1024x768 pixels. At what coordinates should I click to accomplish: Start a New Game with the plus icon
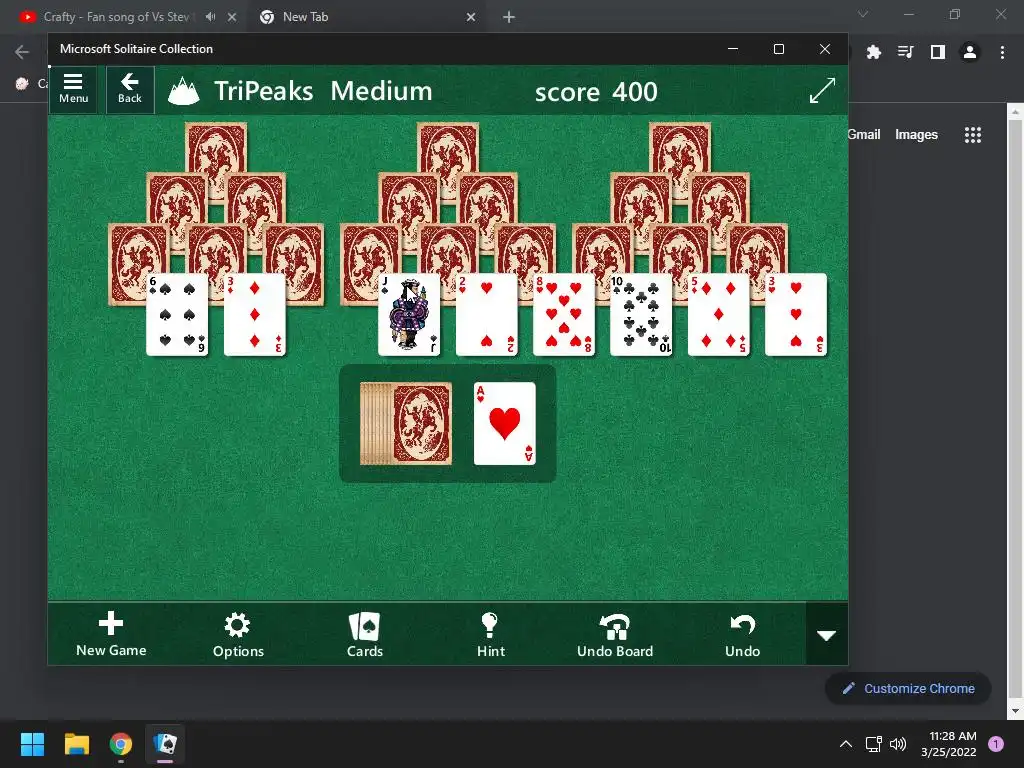111,633
